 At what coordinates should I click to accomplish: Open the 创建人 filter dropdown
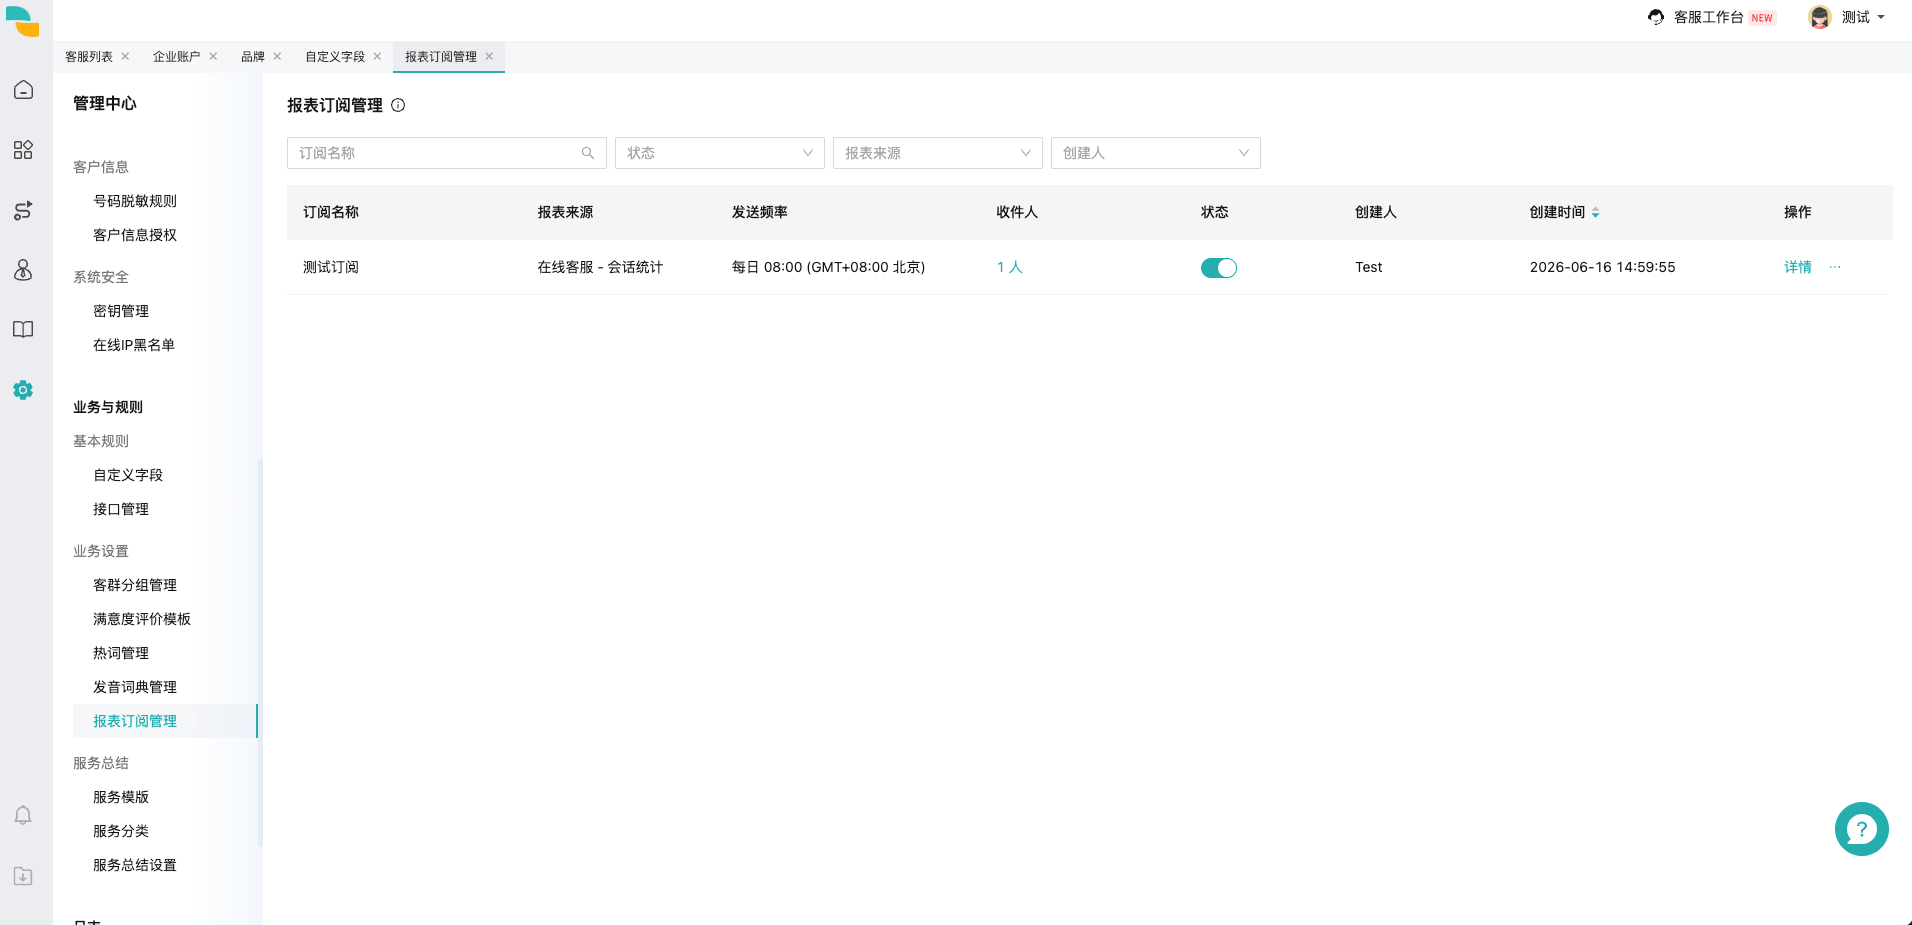(1156, 153)
